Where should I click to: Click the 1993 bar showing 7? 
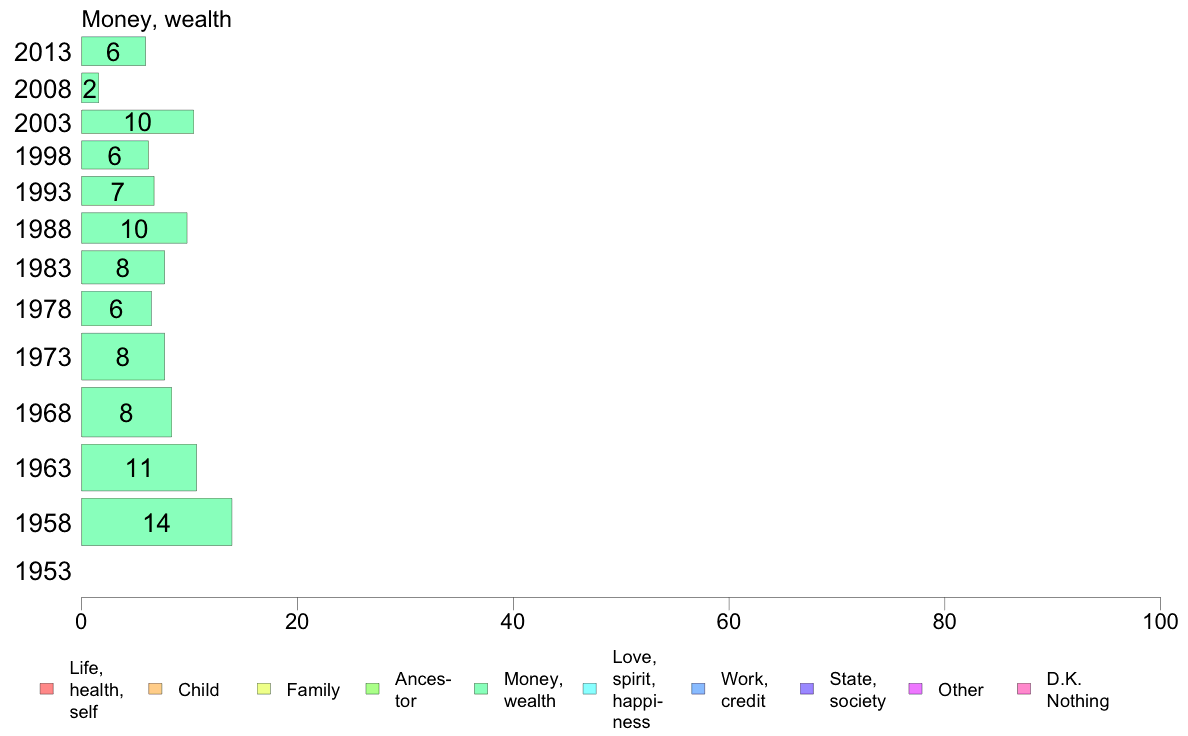point(117,191)
